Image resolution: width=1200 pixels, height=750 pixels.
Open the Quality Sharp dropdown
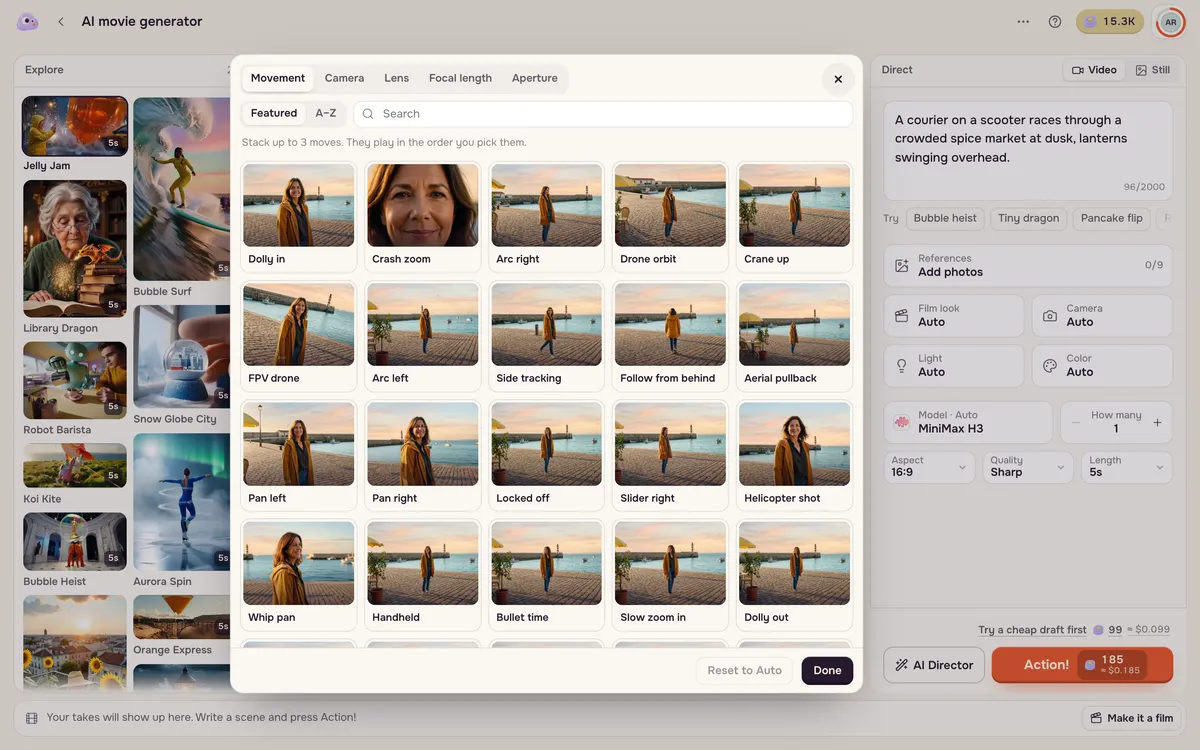pos(1028,467)
